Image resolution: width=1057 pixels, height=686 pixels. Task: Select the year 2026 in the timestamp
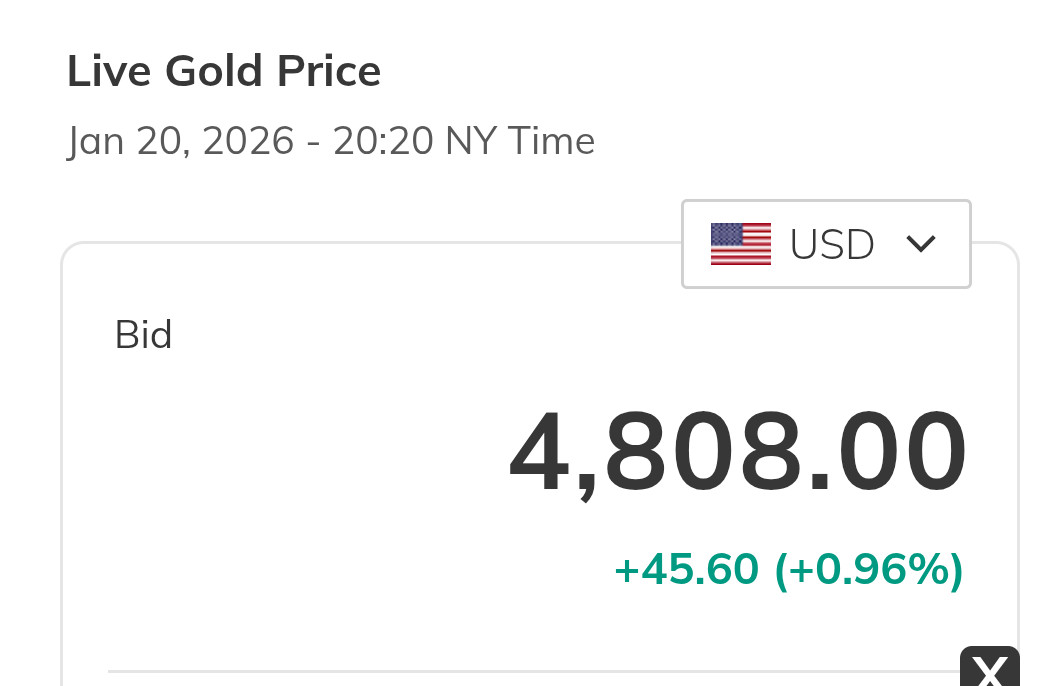pos(248,141)
